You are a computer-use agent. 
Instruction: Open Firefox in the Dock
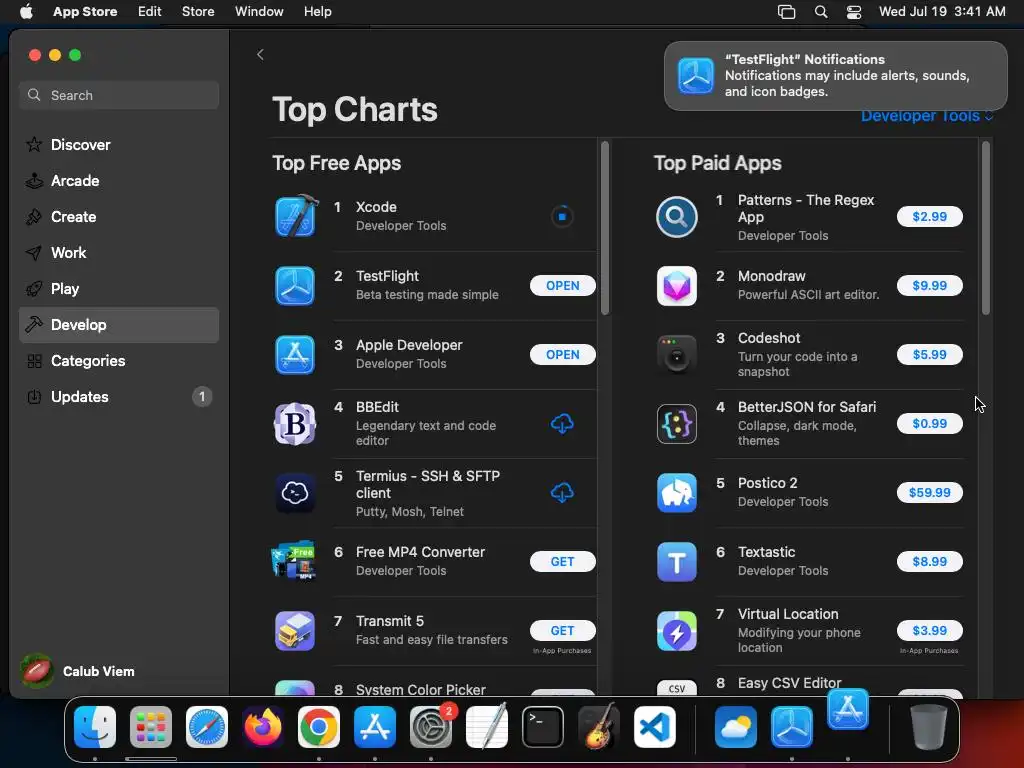coord(263,727)
